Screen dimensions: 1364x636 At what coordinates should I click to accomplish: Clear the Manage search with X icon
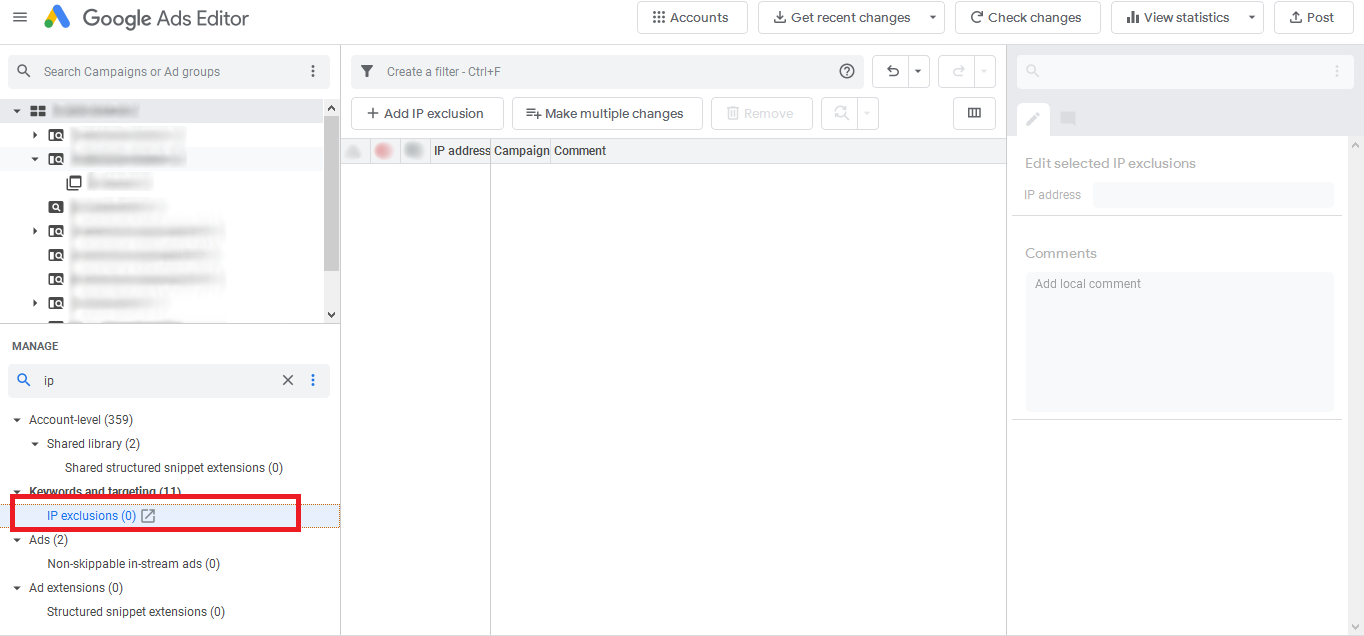tap(288, 380)
